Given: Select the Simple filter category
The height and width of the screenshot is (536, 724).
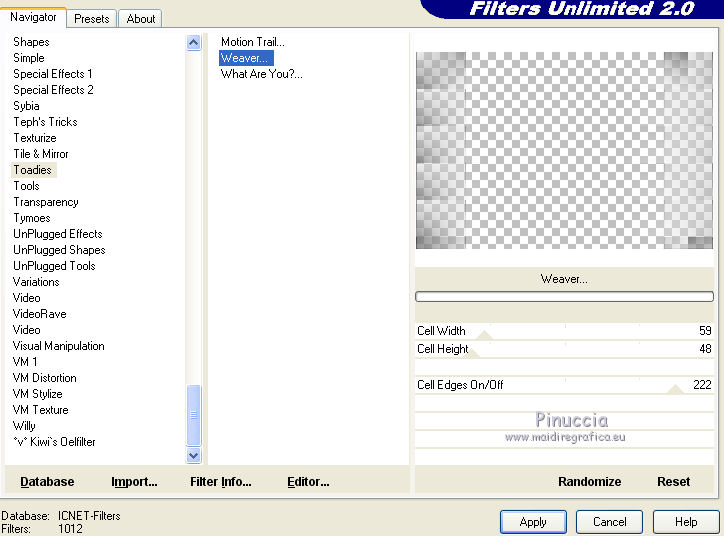Looking at the screenshot, I should click(29, 58).
